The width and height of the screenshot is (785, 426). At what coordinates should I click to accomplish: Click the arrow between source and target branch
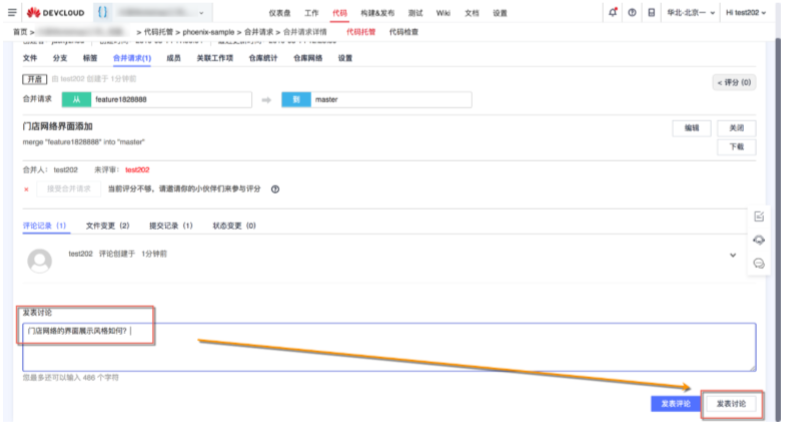pyautogui.click(x=266, y=100)
